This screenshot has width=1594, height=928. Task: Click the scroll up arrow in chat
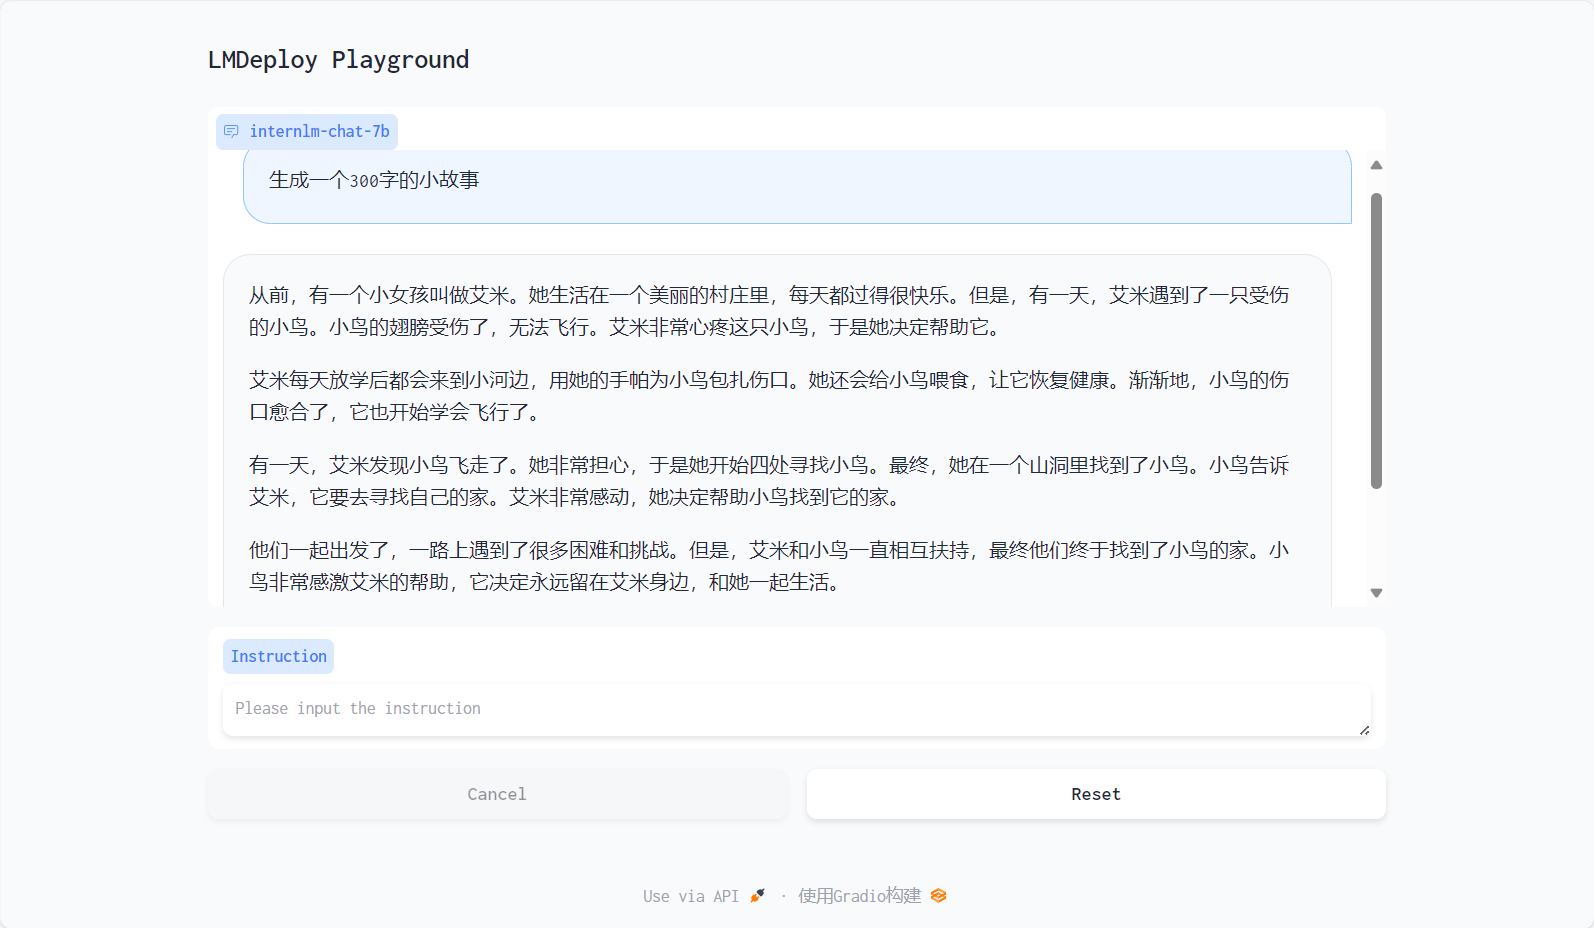[x=1376, y=165]
